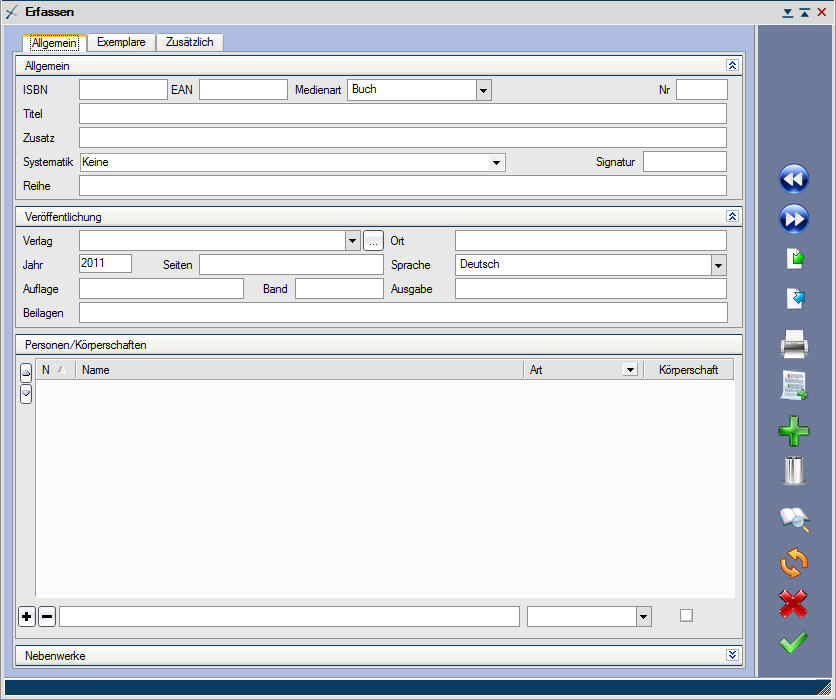Click the window's move-up arrow button
The height and width of the screenshot is (700, 836).
pyautogui.click(x=805, y=13)
